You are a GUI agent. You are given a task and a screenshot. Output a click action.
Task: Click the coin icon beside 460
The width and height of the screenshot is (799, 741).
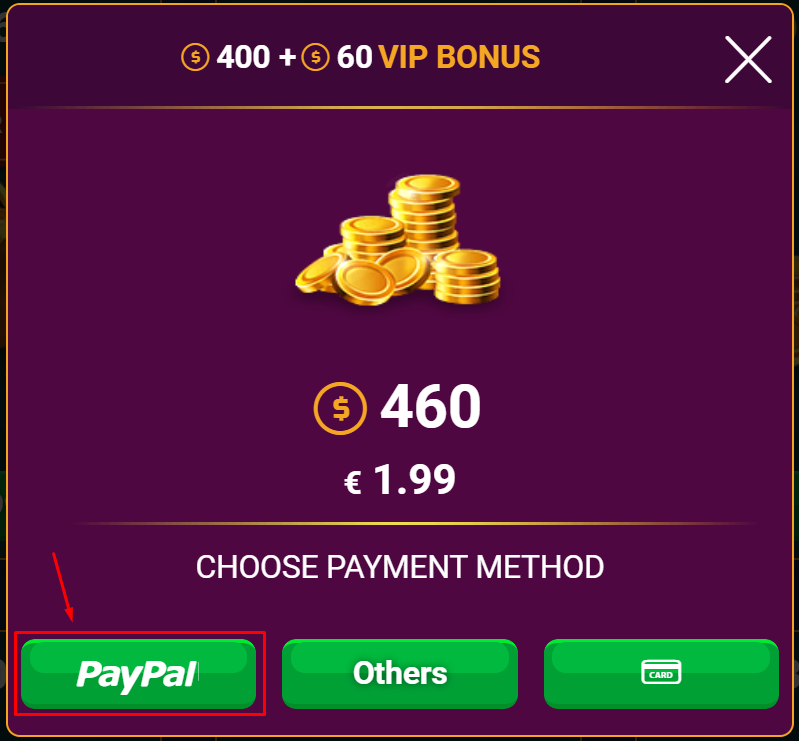pos(340,408)
